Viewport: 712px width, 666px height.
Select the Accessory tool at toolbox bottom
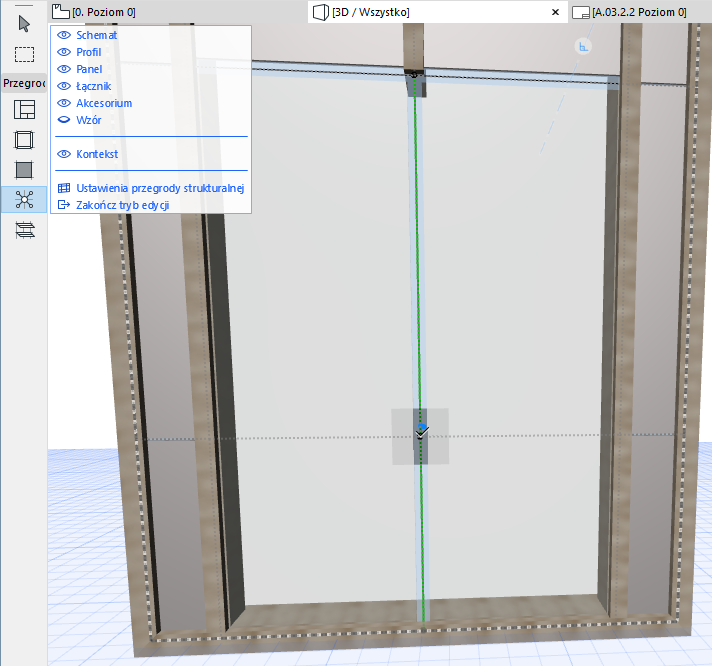coord(24,229)
